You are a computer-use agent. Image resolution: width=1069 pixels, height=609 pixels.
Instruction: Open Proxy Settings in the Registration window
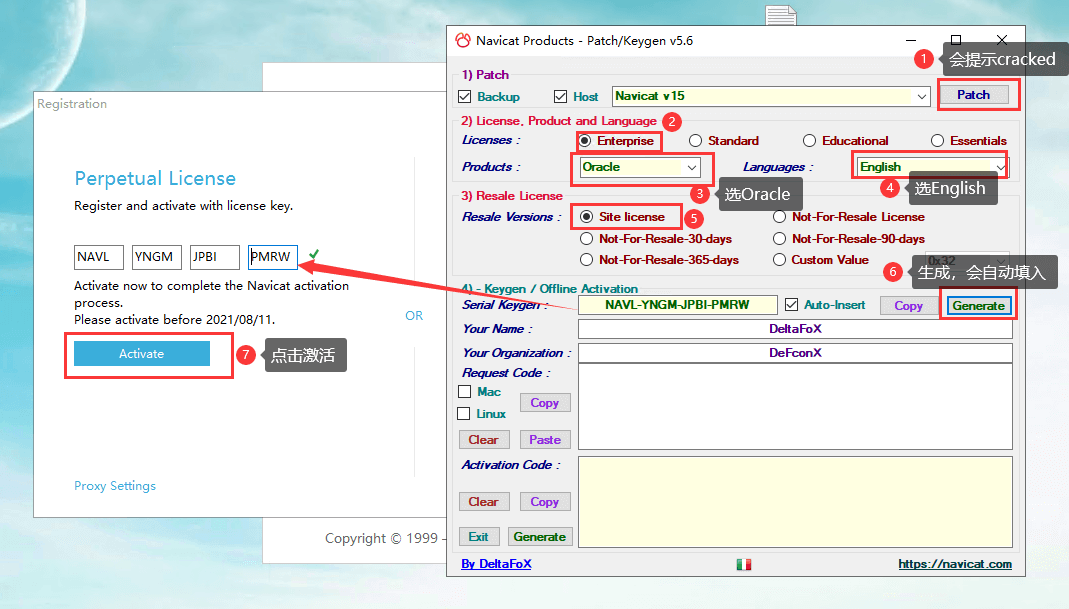coord(115,486)
